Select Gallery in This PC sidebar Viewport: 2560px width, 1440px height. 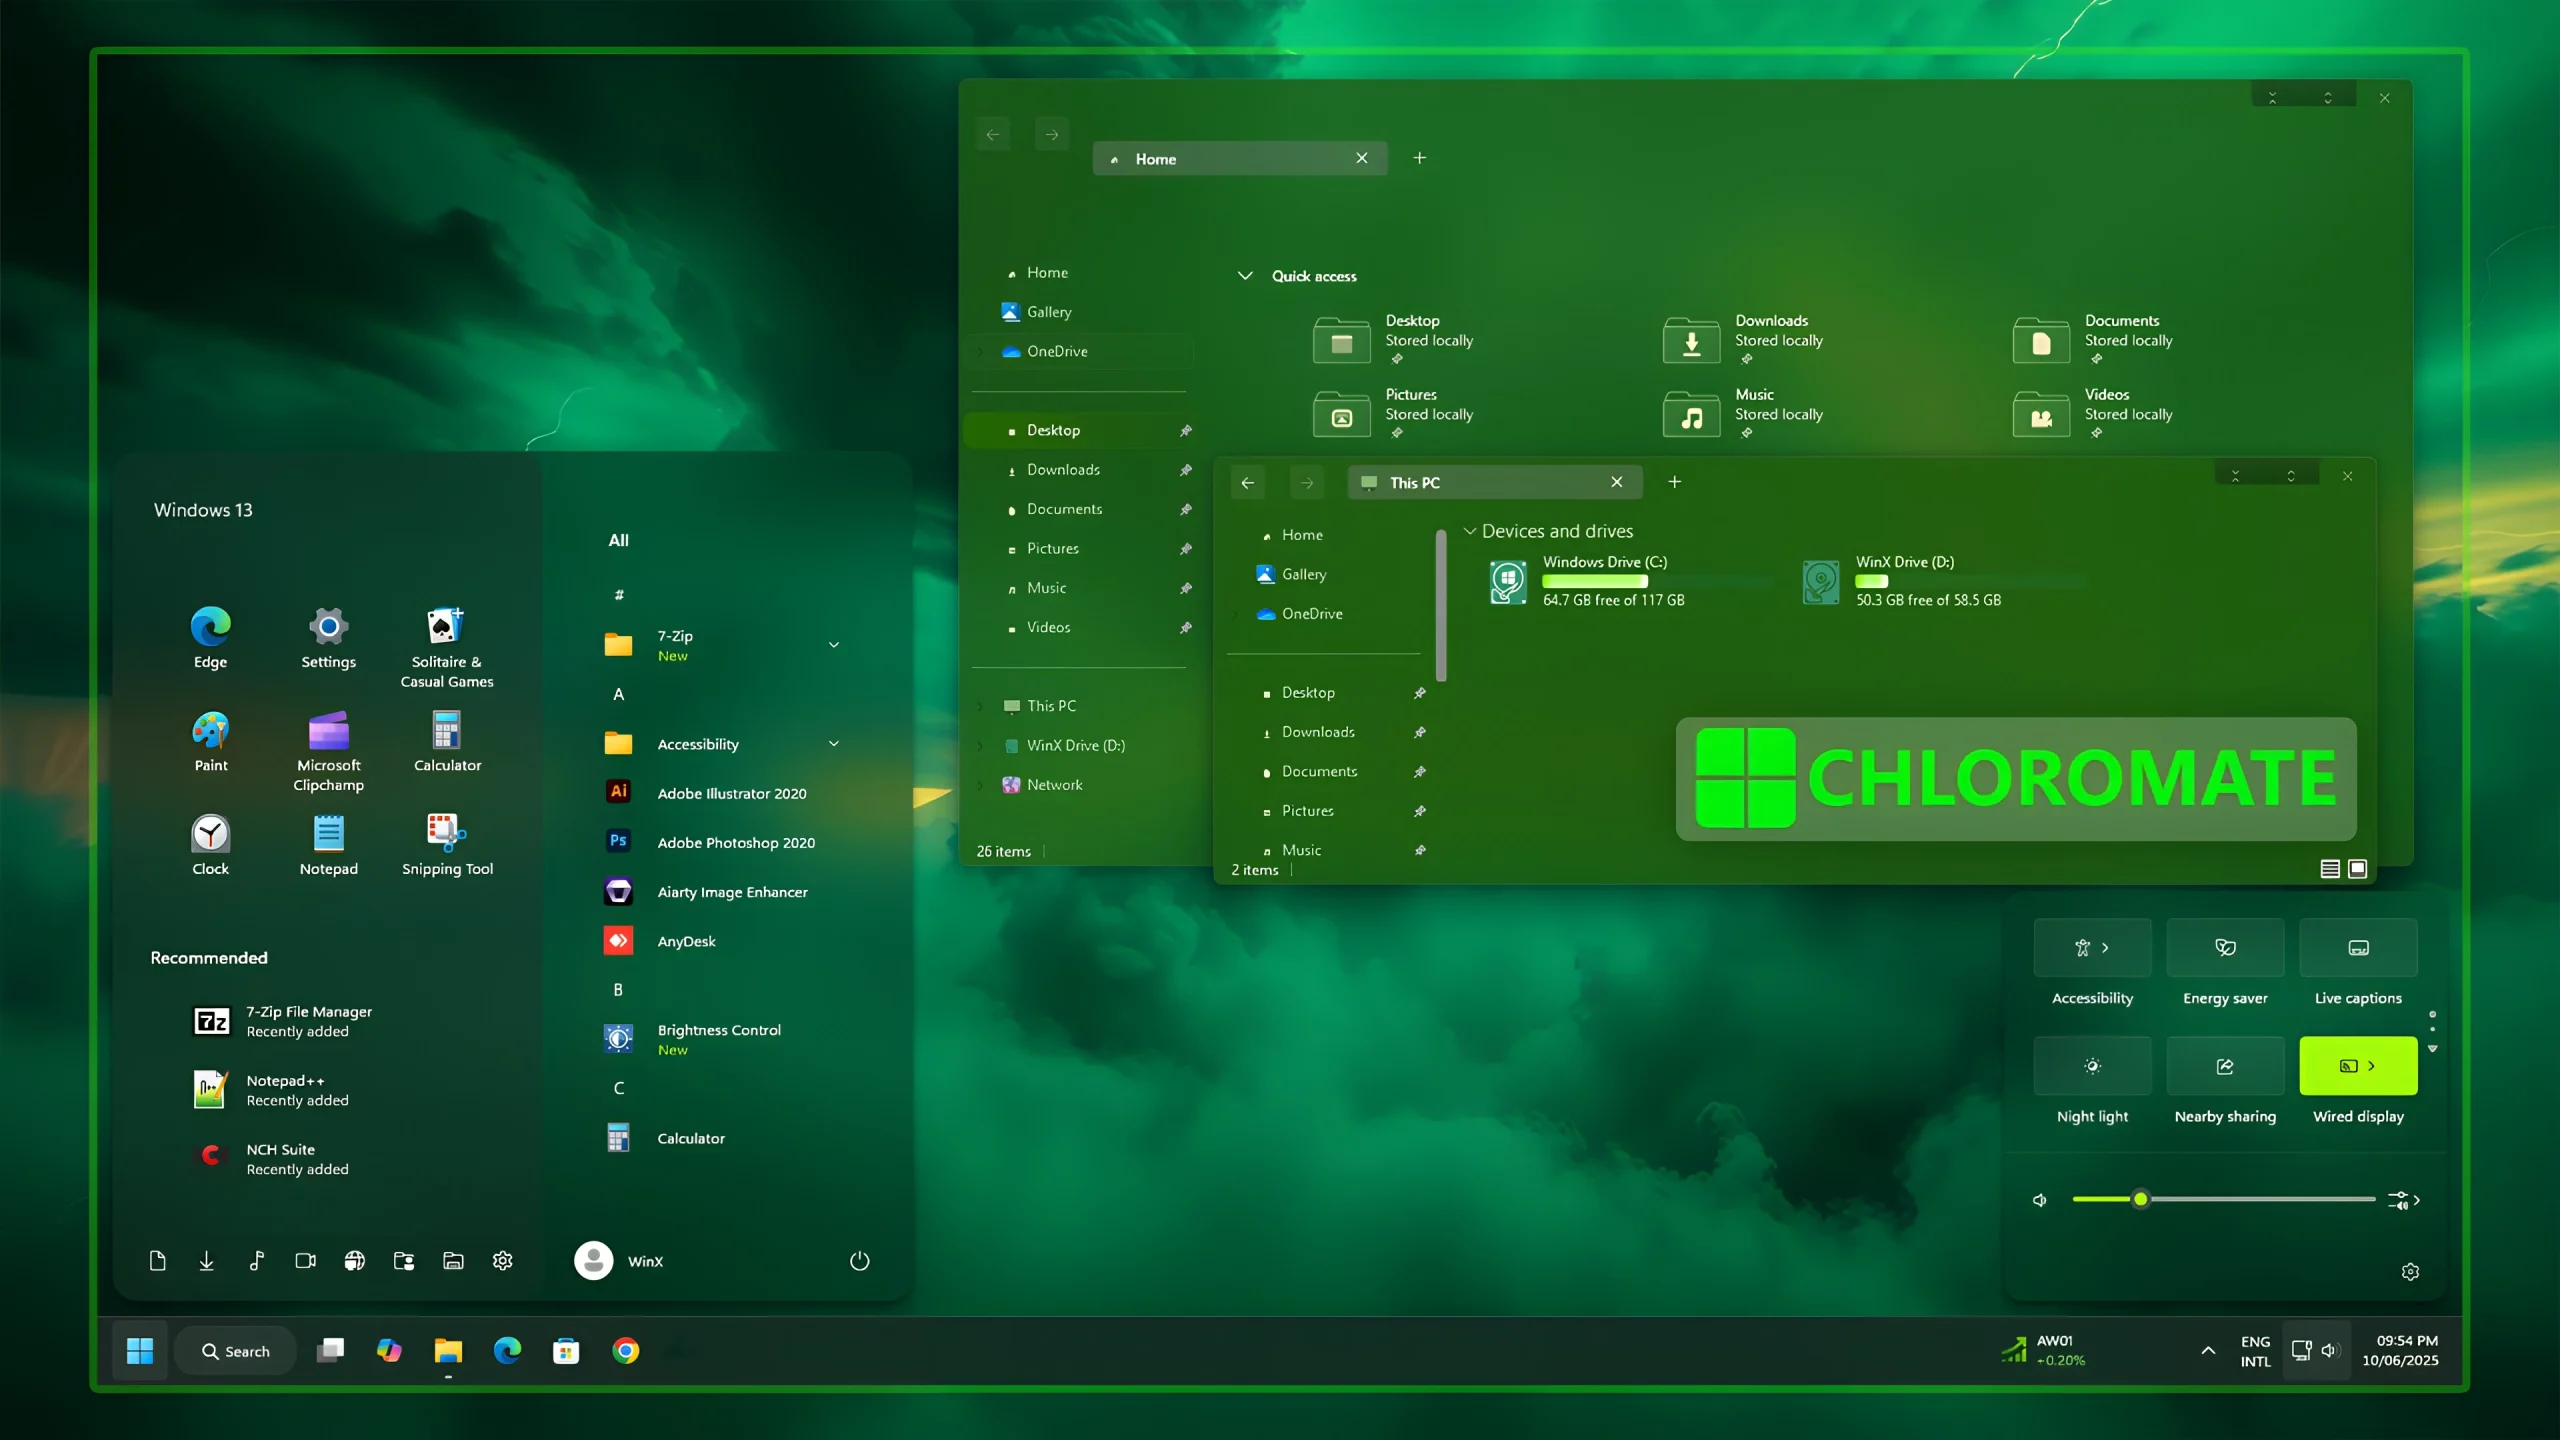click(1304, 574)
